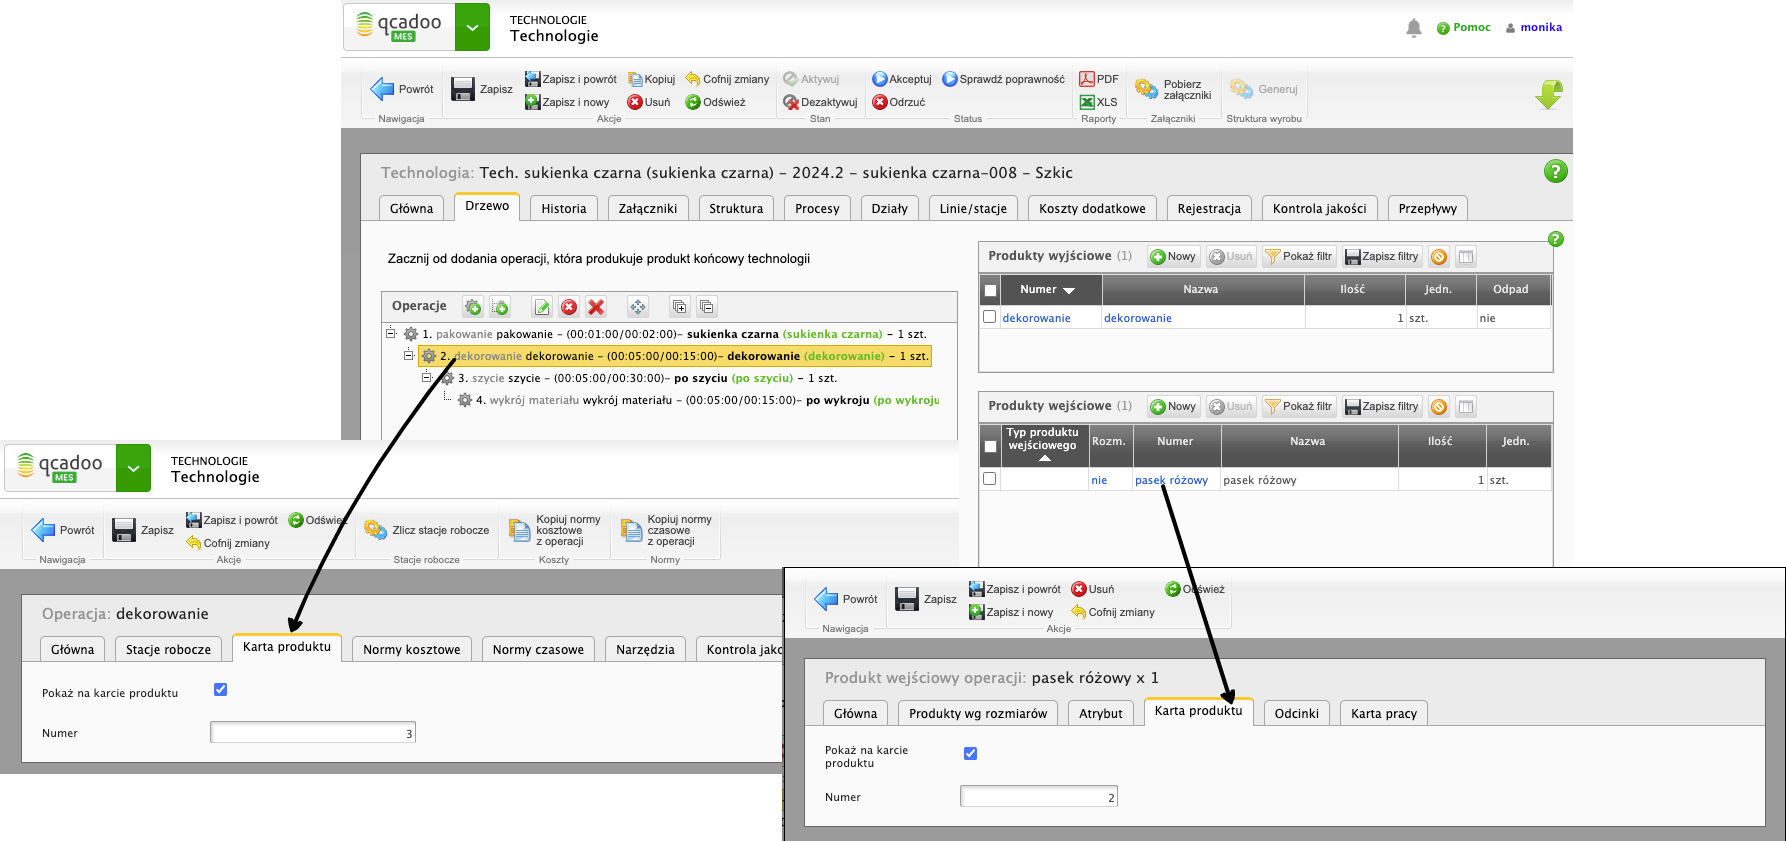Uncheck Pokaż na karcie produktu for dekorowanie
Image resolution: width=1786 pixels, height=841 pixels.
221,690
